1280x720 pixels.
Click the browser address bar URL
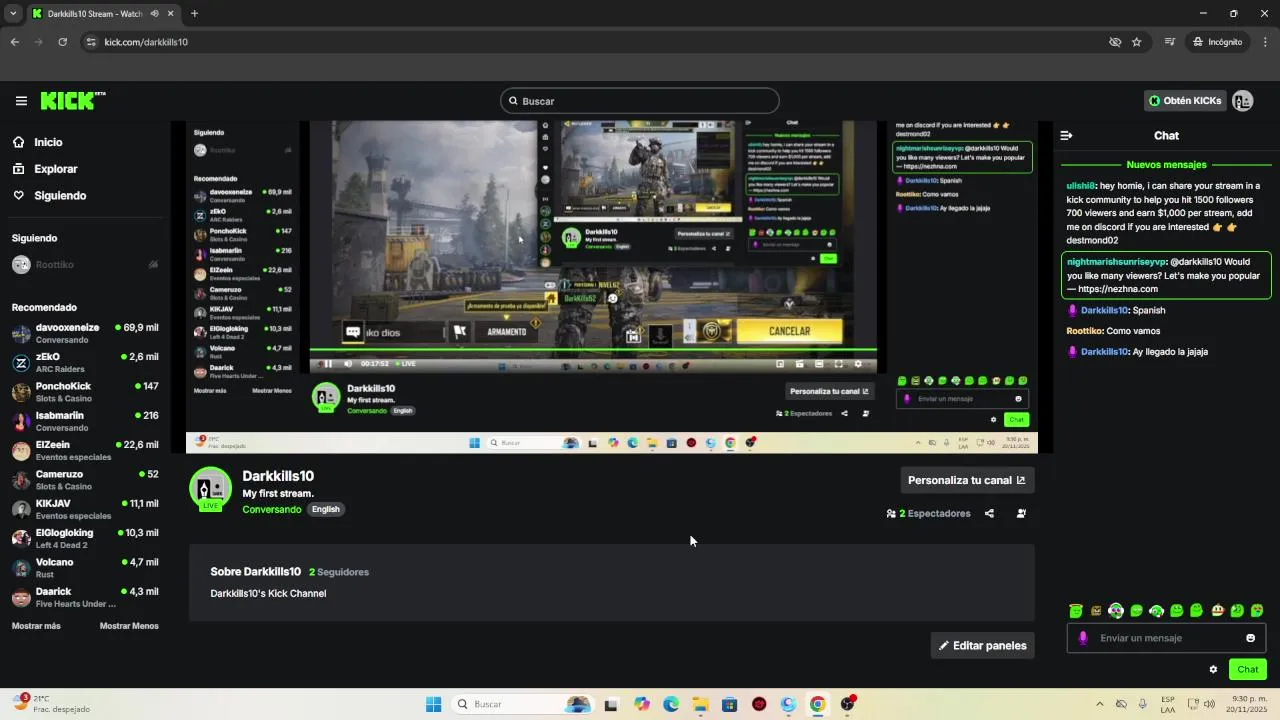pos(146,42)
